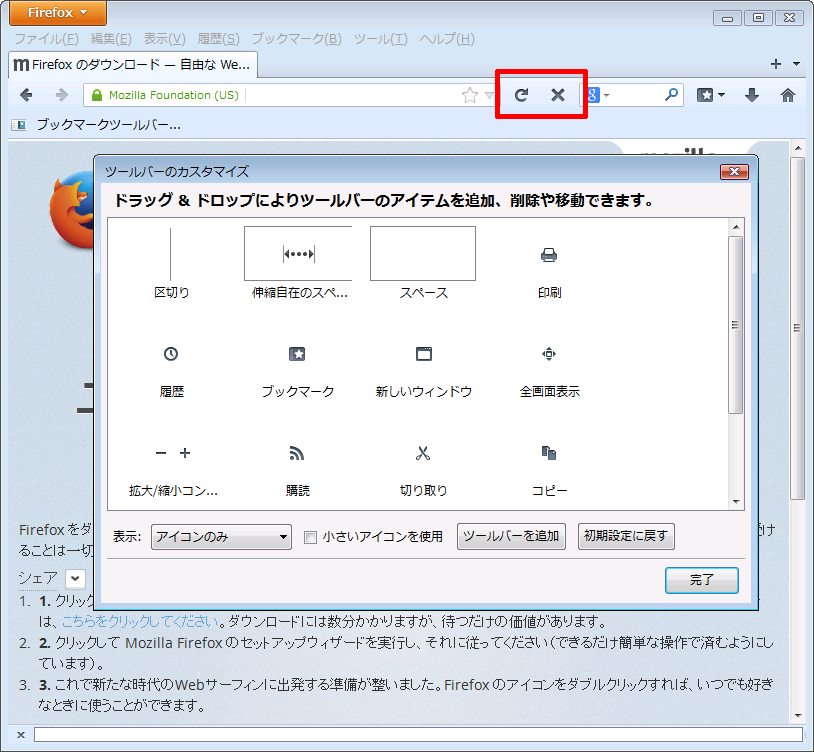Open the ツール(T) menu
This screenshot has height=752, width=814.
coord(381,39)
